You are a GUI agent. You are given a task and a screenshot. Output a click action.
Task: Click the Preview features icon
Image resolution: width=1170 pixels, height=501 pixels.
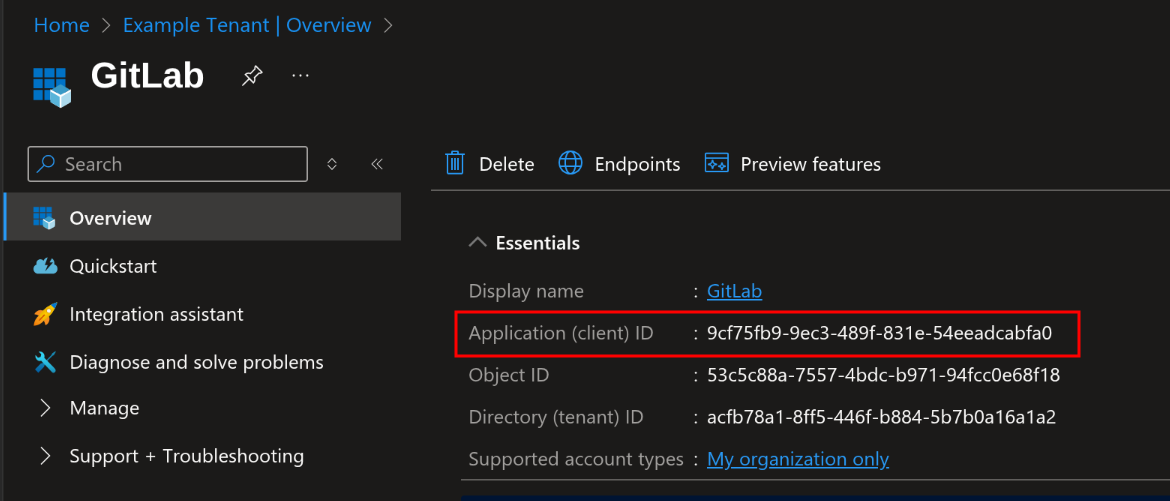pyautogui.click(x=716, y=164)
